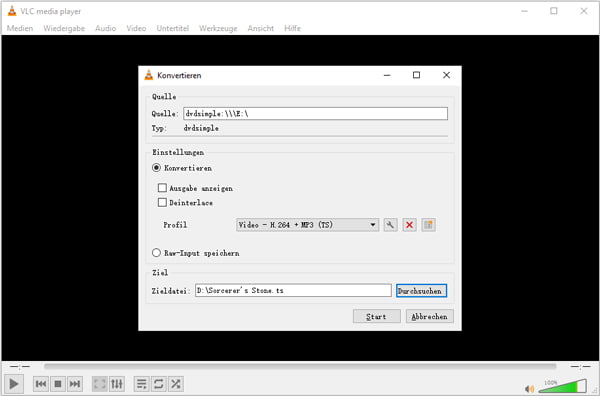Close the VLC media player window
Image resolution: width=600 pixels, height=396 pixels.
(x=584, y=11)
